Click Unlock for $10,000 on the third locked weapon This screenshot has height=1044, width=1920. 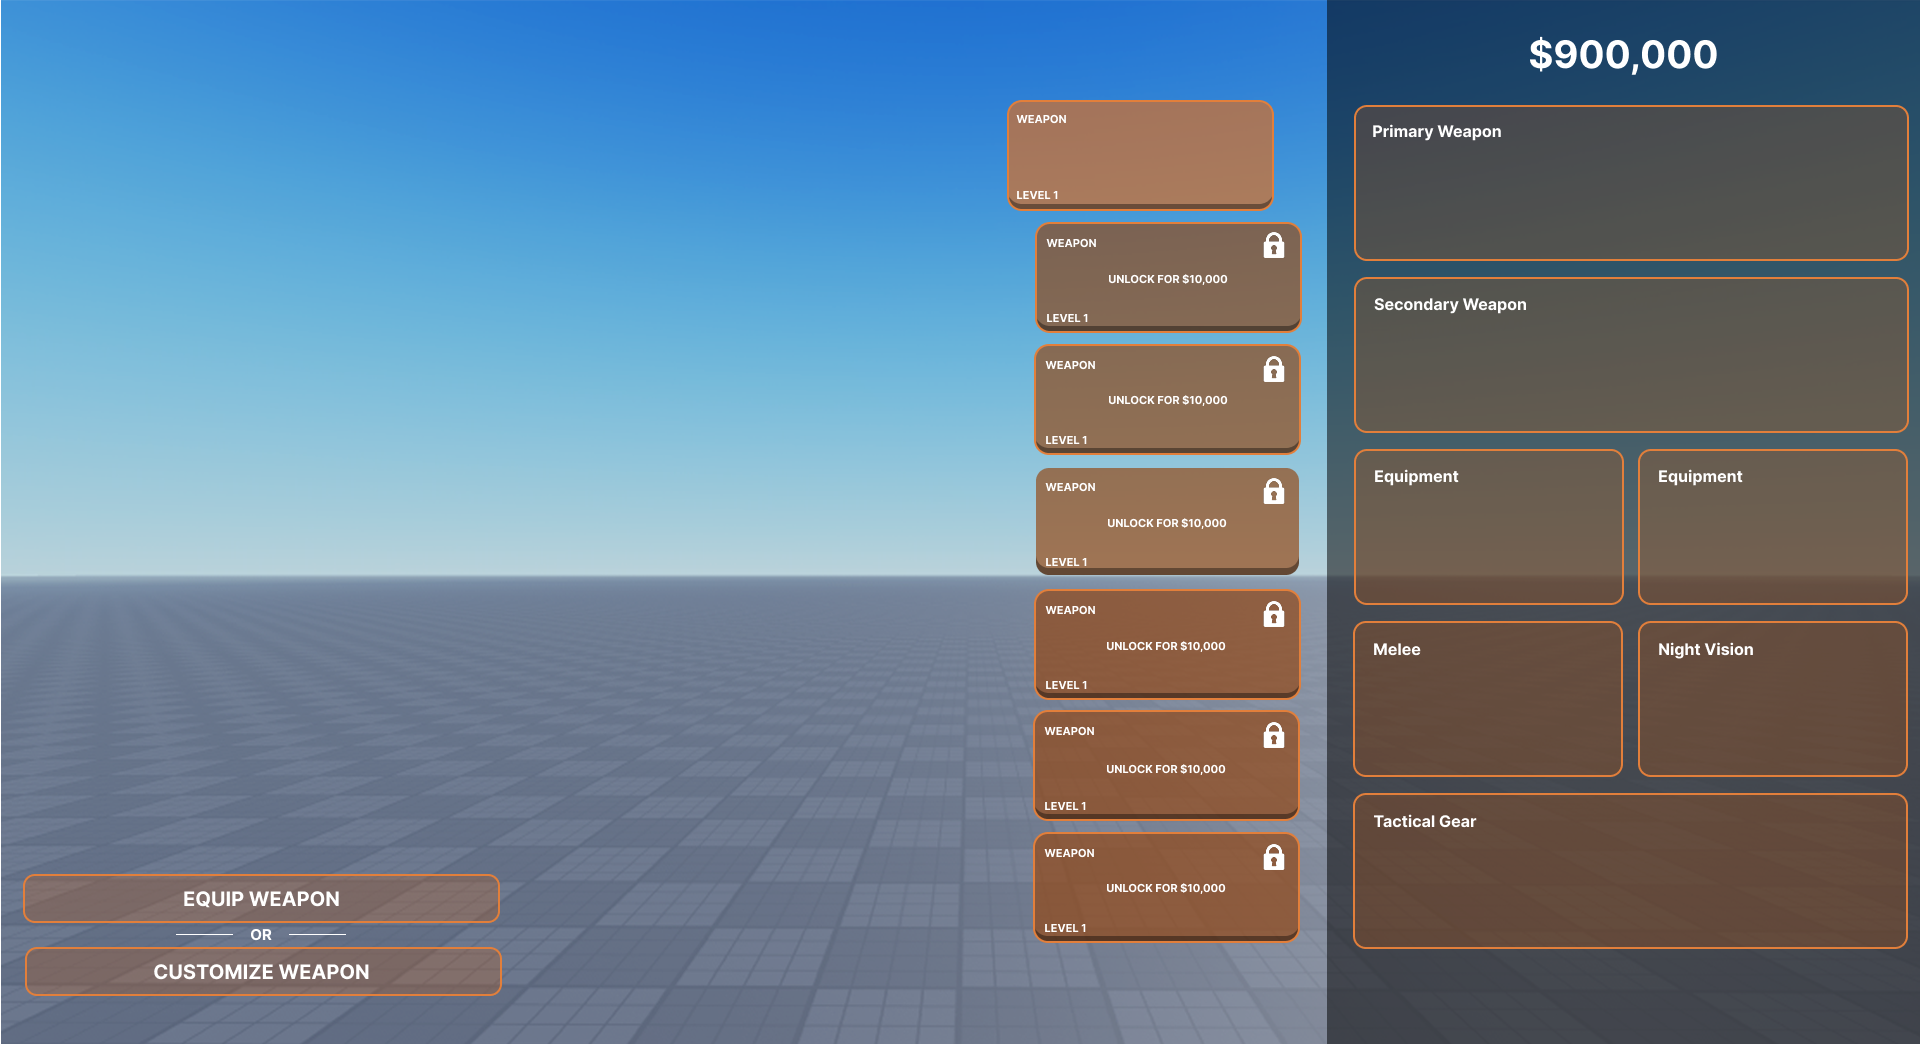point(1166,523)
